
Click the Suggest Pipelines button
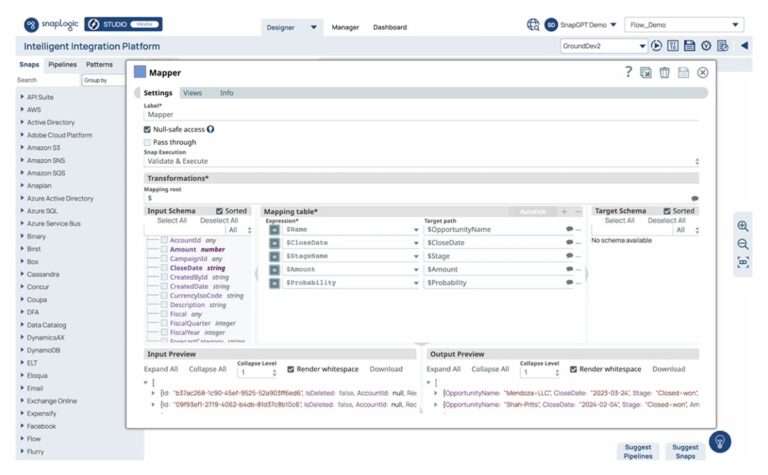(637, 451)
